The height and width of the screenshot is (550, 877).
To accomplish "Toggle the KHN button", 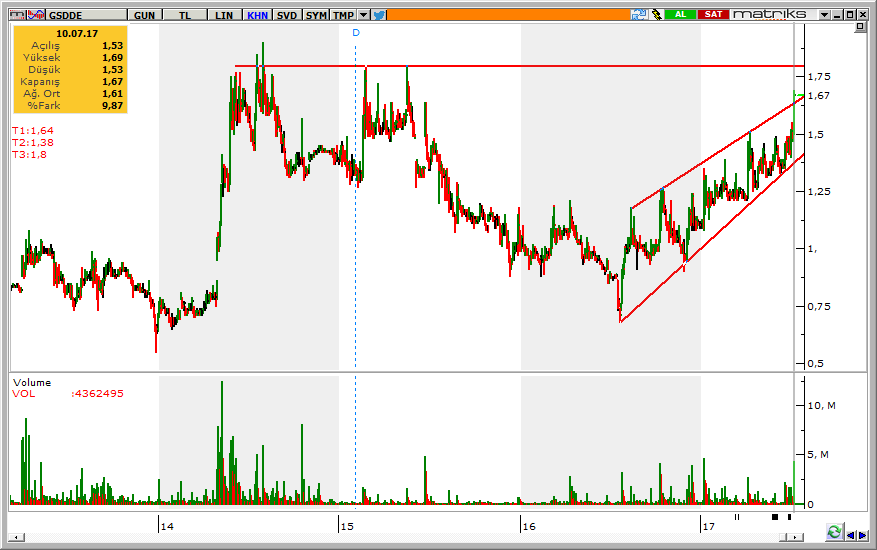I will [257, 15].
